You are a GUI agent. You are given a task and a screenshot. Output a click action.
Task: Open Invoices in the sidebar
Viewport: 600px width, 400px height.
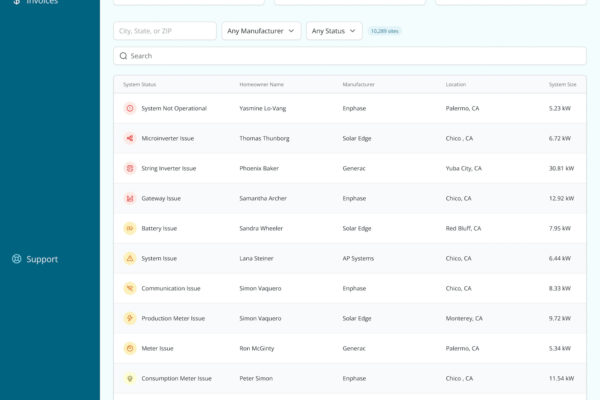35,2
